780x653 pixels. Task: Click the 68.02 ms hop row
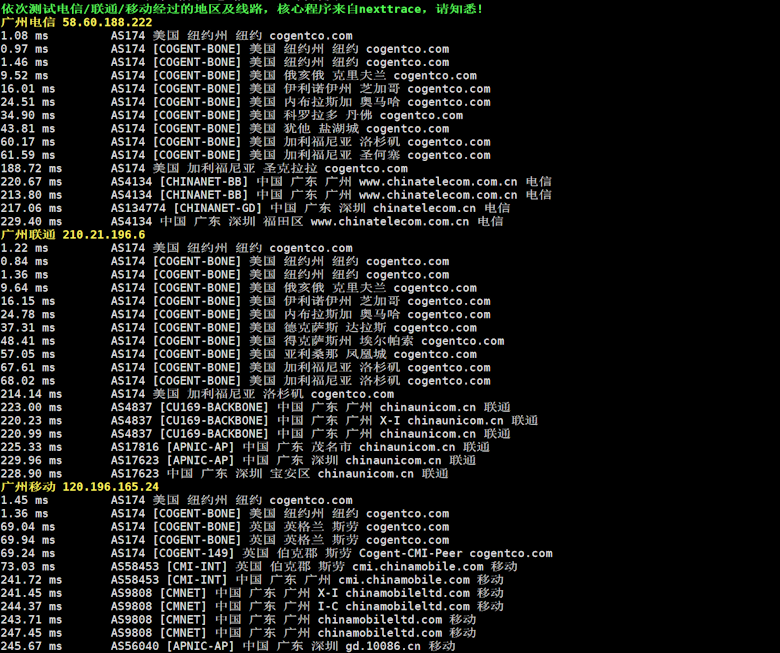coord(245,381)
